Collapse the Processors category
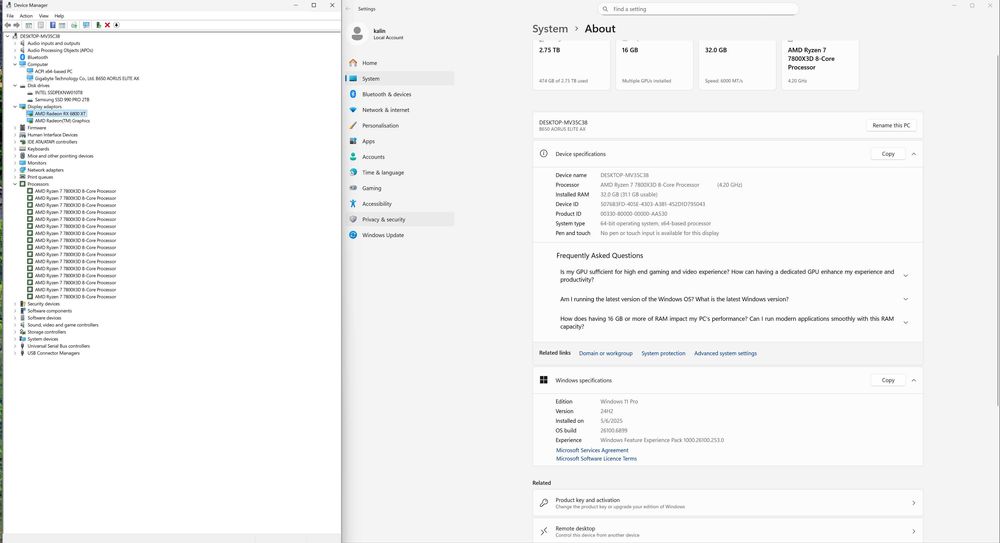The image size is (1000, 543). click(15, 184)
